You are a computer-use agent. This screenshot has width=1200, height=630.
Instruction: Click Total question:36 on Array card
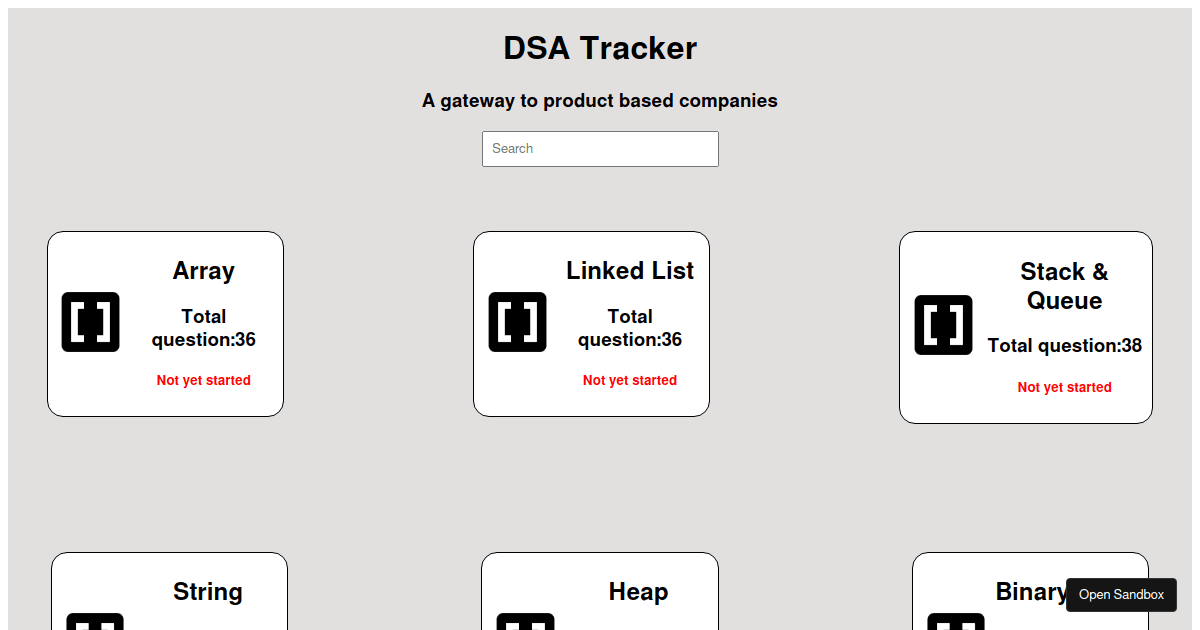click(x=203, y=327)
